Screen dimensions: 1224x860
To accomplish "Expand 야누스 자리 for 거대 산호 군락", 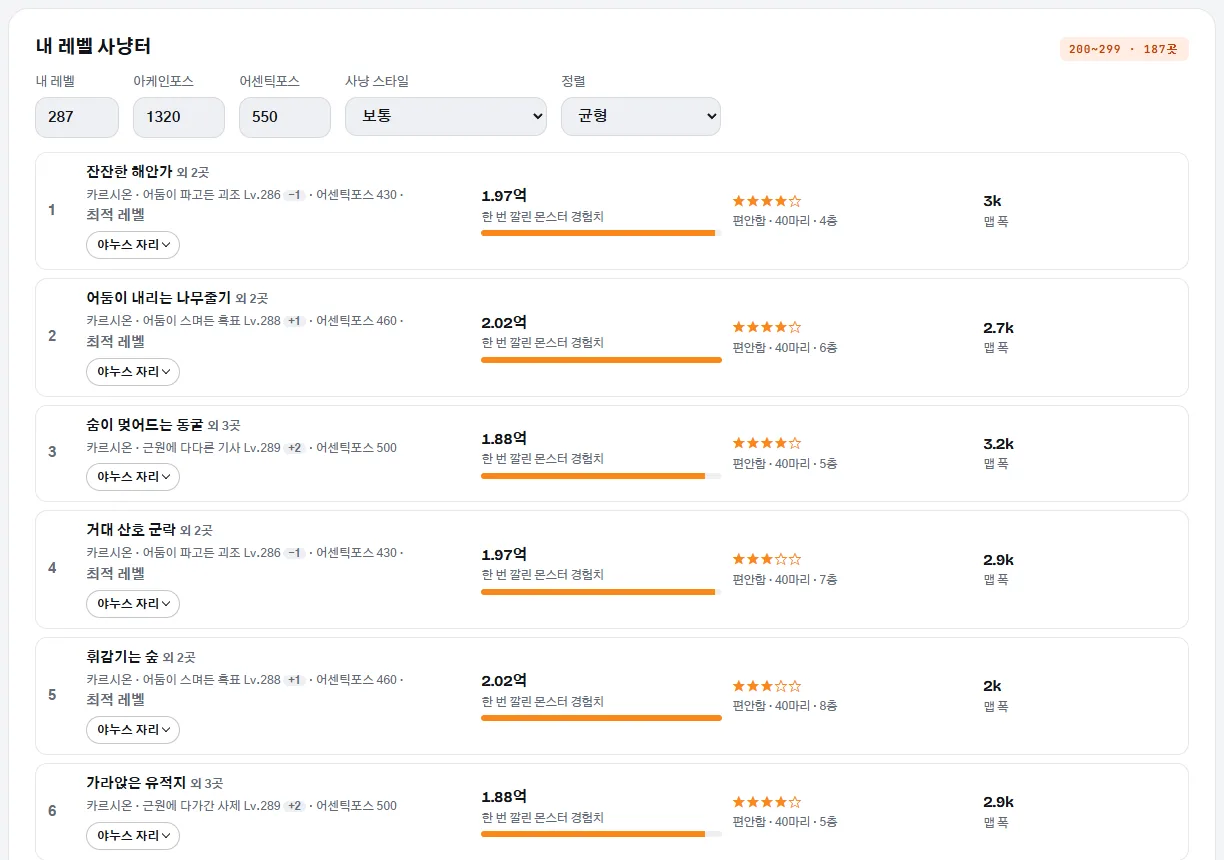I will click(133, 604).
